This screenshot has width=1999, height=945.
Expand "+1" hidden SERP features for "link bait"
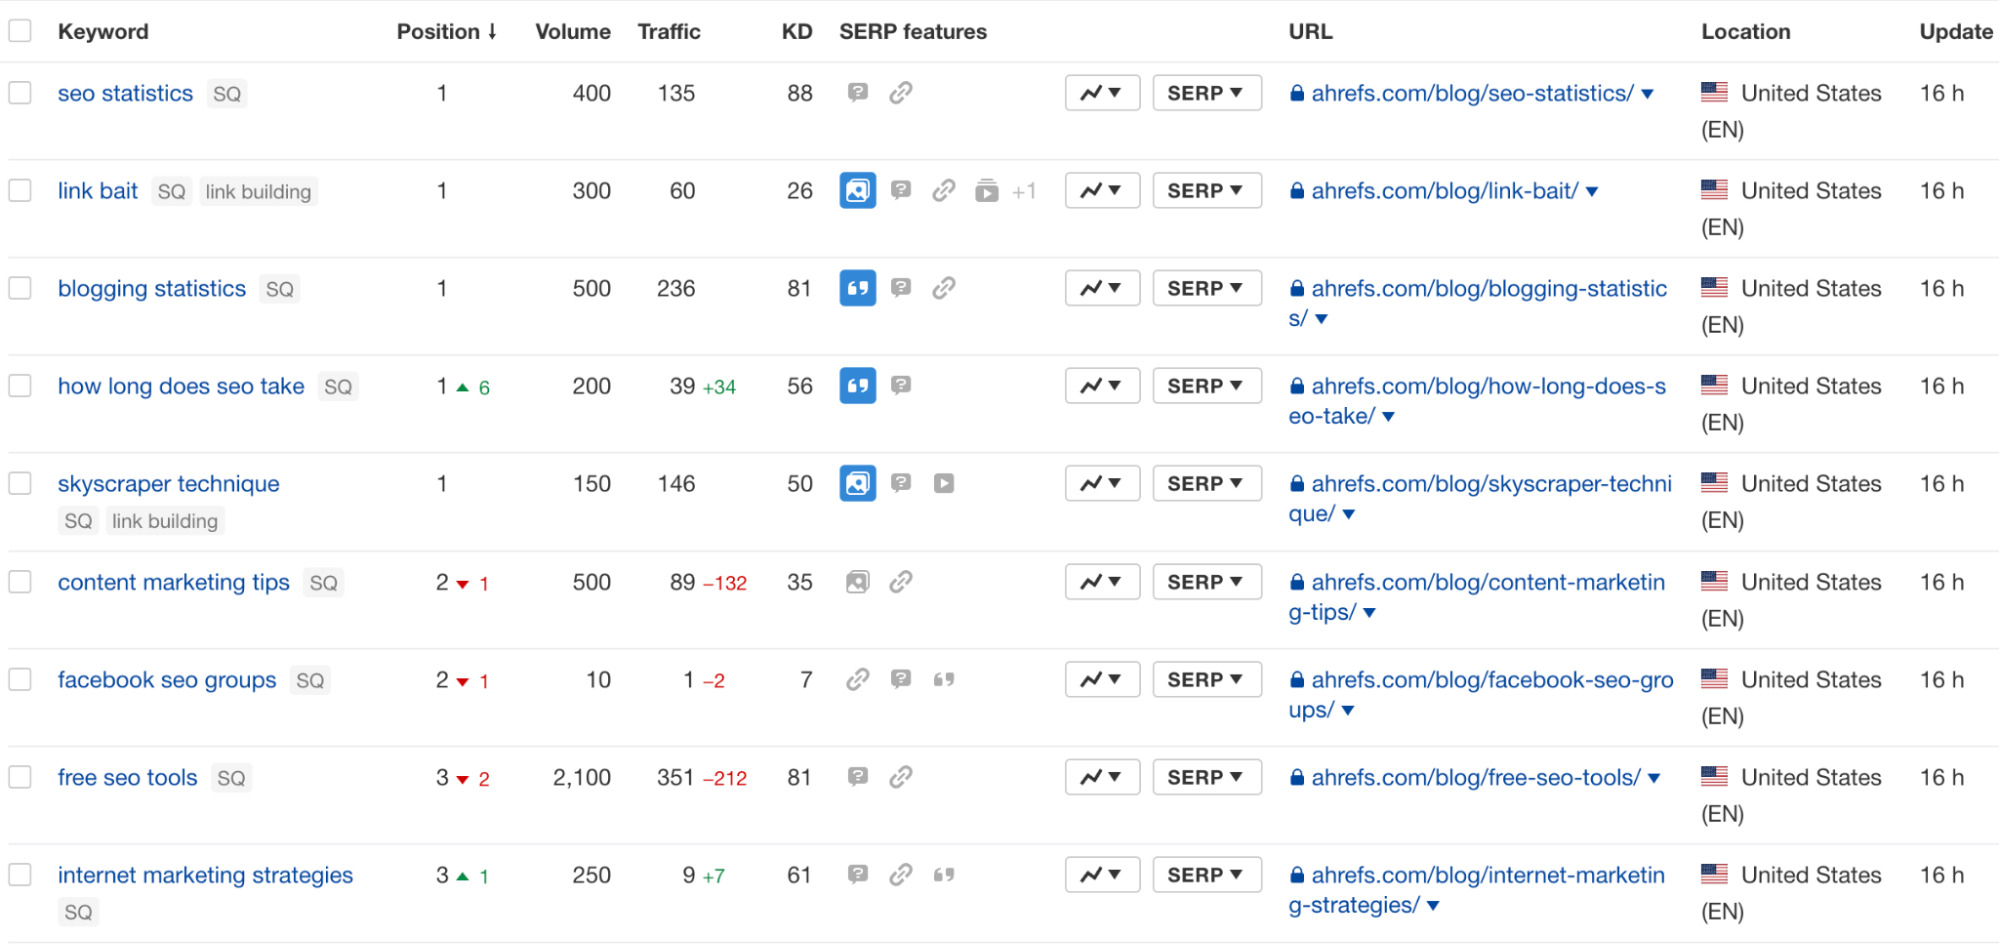point(1023,190)
